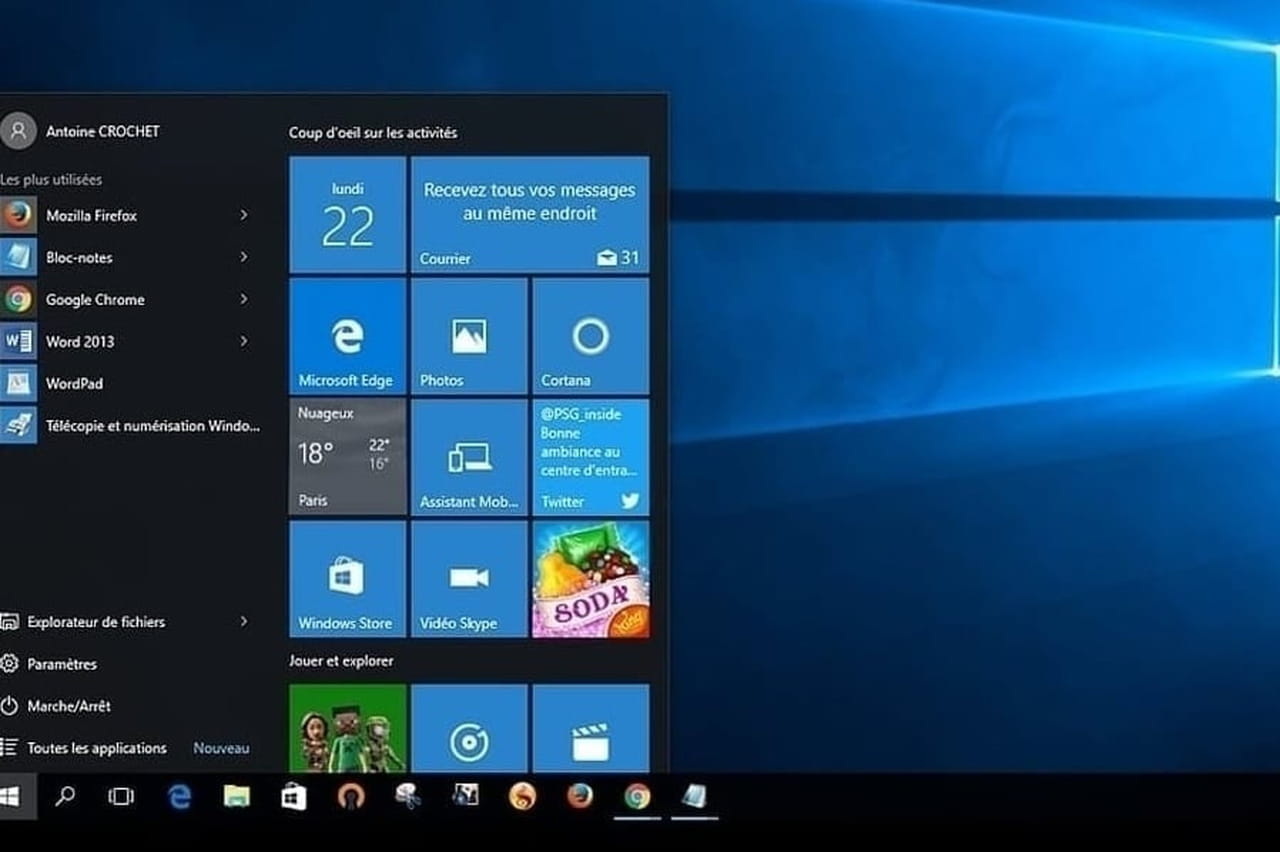The image size is (1280, 852).
Task: Launch Mozilla Firefox from most used list
Action: pos(130,215)
